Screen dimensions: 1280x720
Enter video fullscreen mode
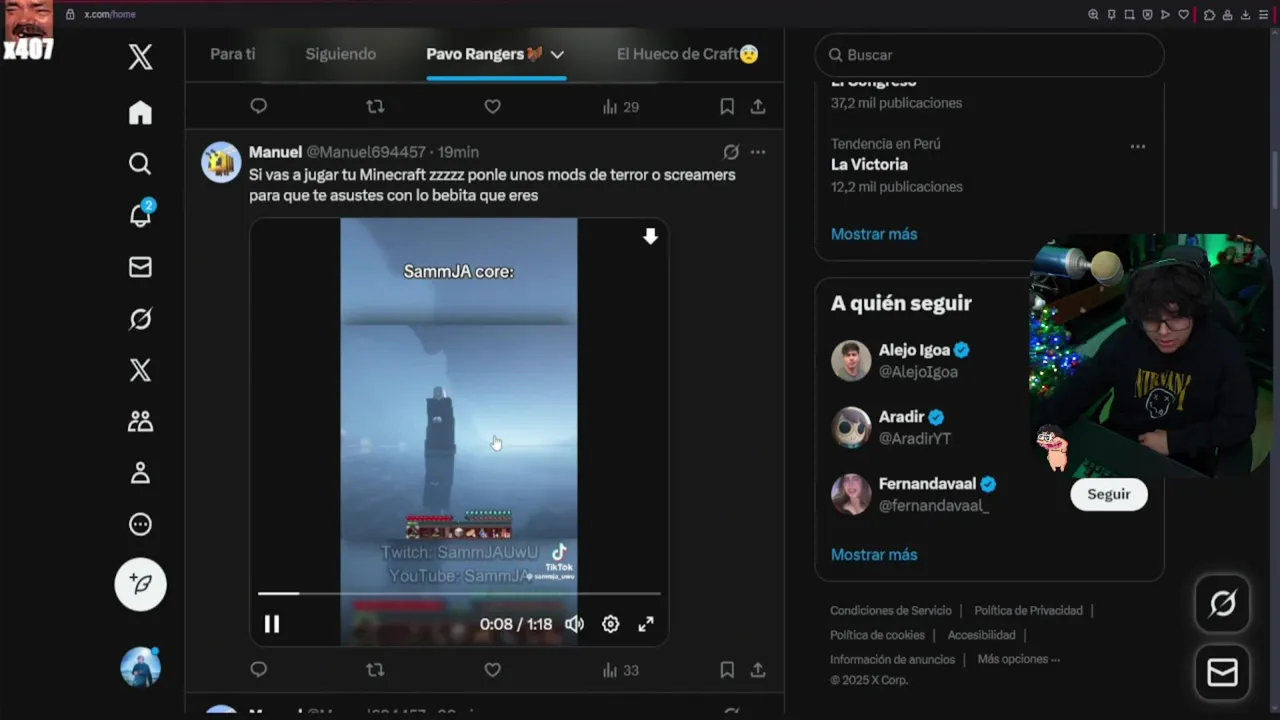click(646, 624)
